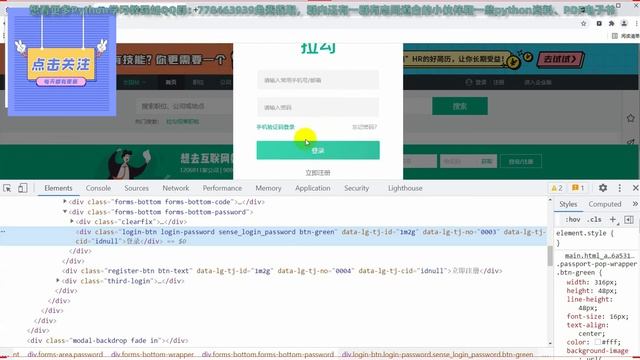Click the Elements panel vertical scrollbar
The height and width of the screenshot is (360, 640).
(x=550, y=257)
